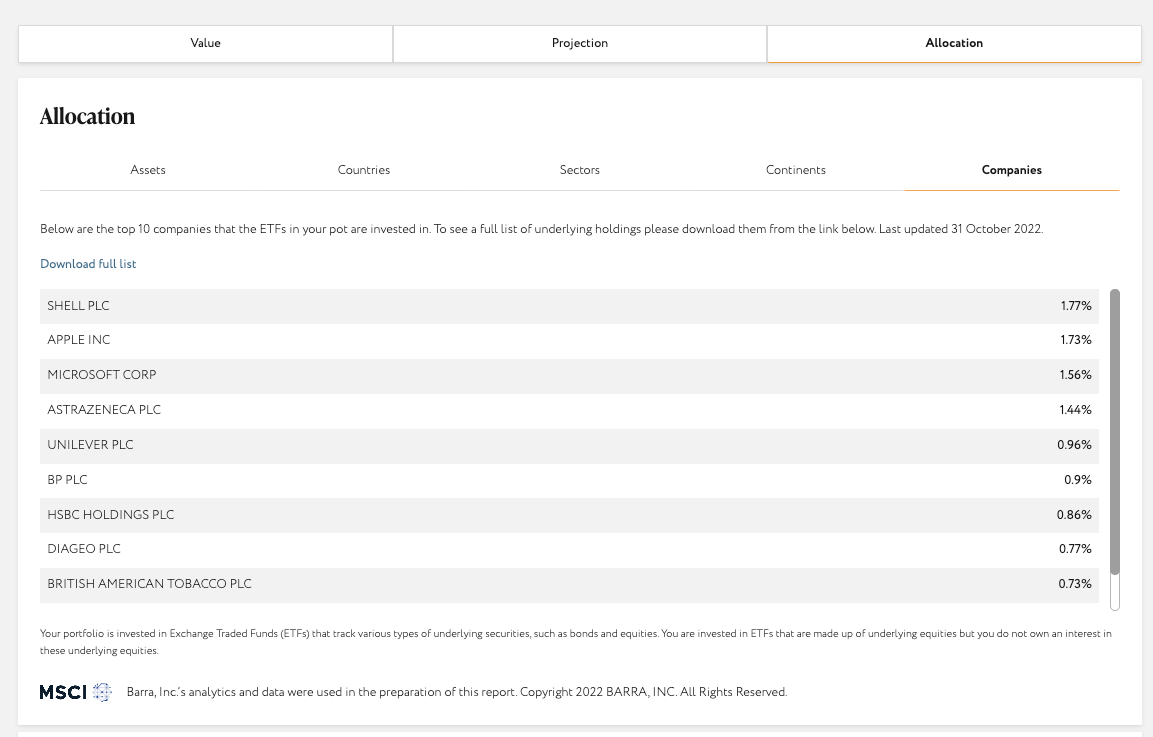
Task: Click the 0.86% value for HSBC
Action: click(x=1074, y=515)
